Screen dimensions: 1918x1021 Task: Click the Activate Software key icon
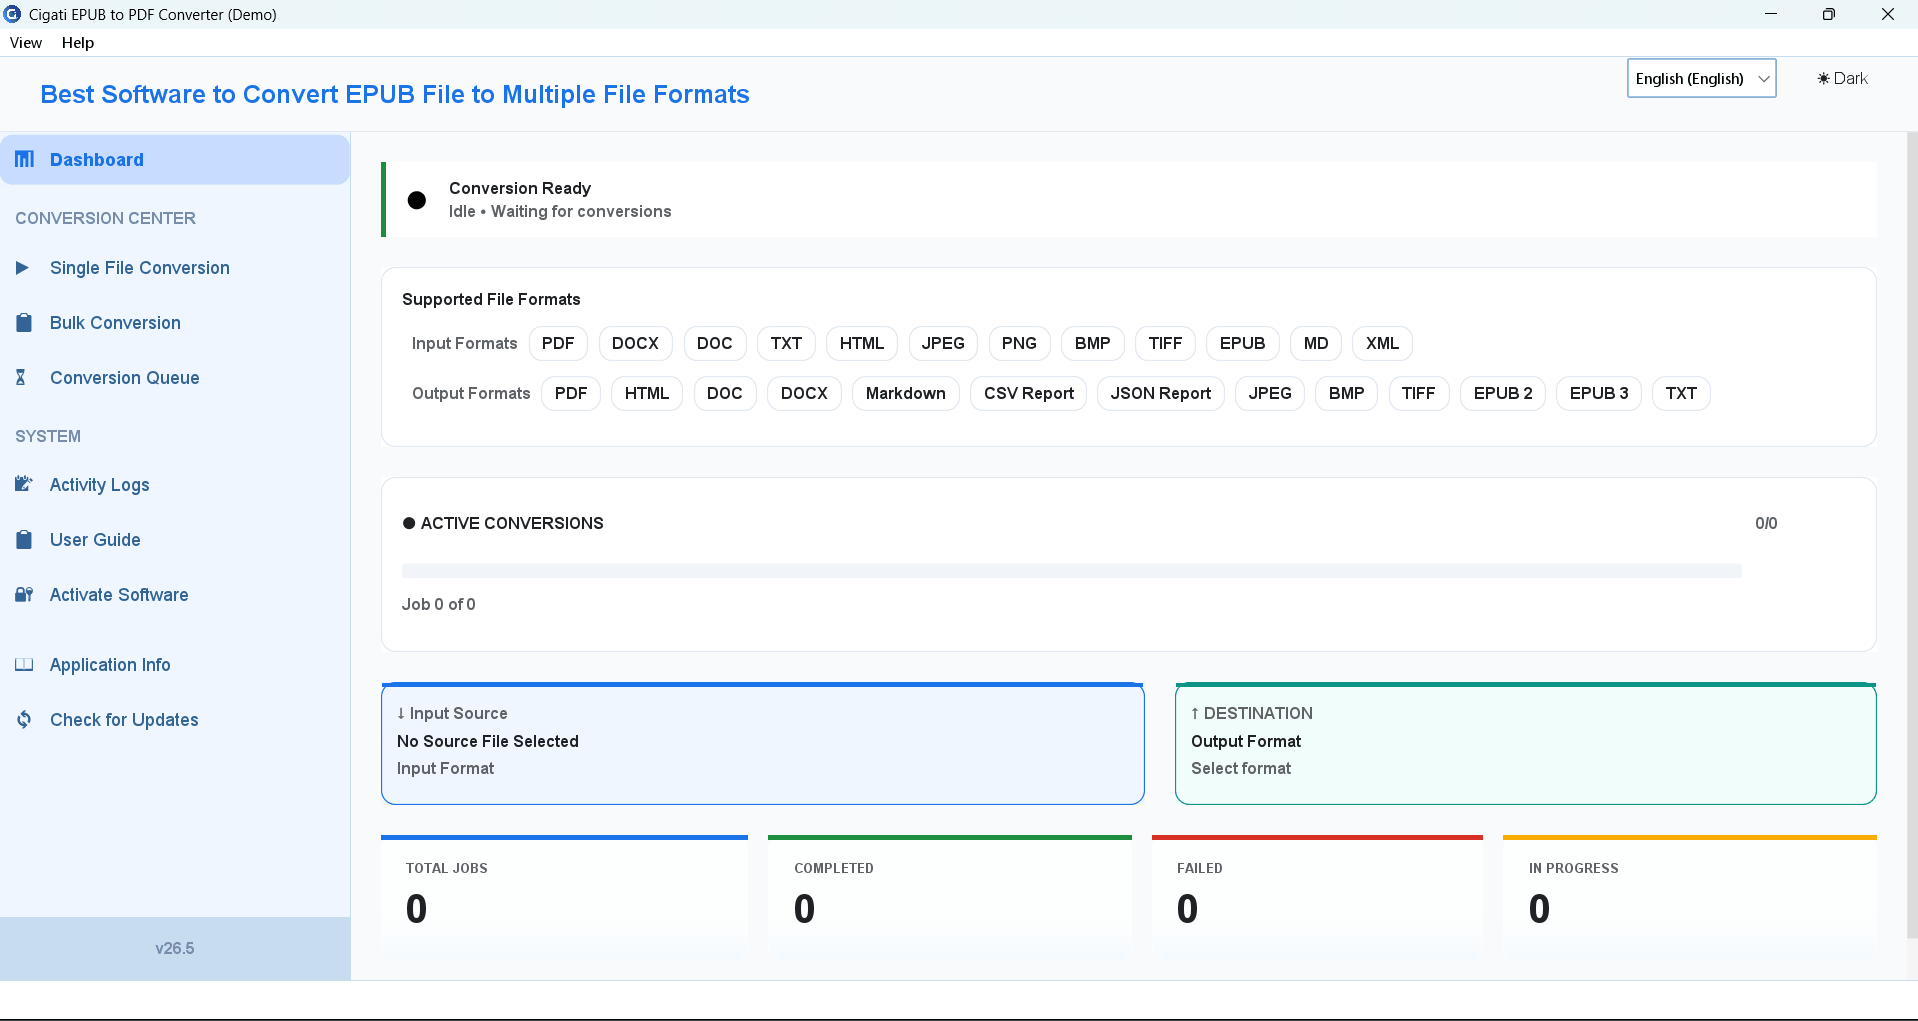coord(24,595)
